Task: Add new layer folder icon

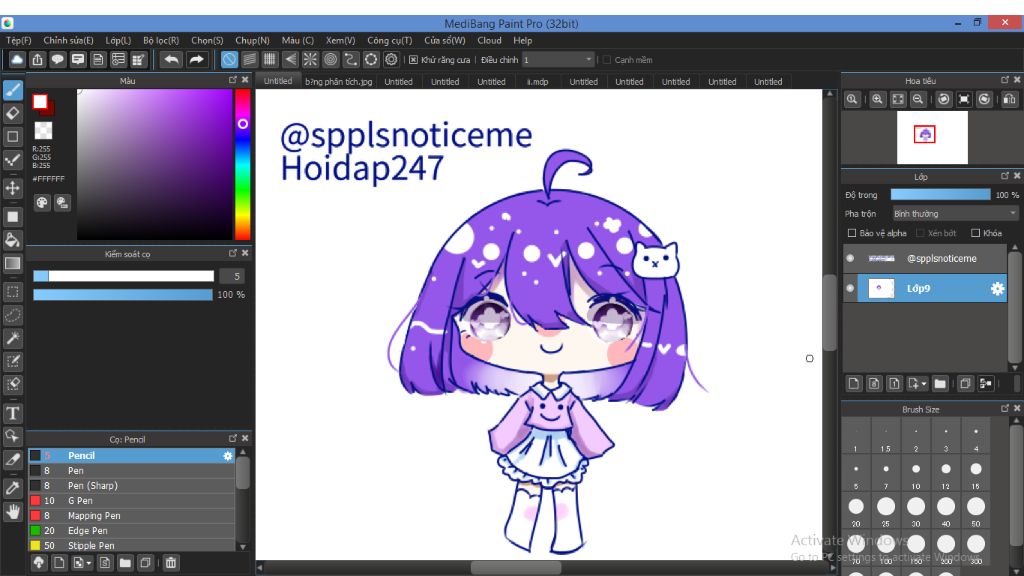Action: tap(940, 383)
